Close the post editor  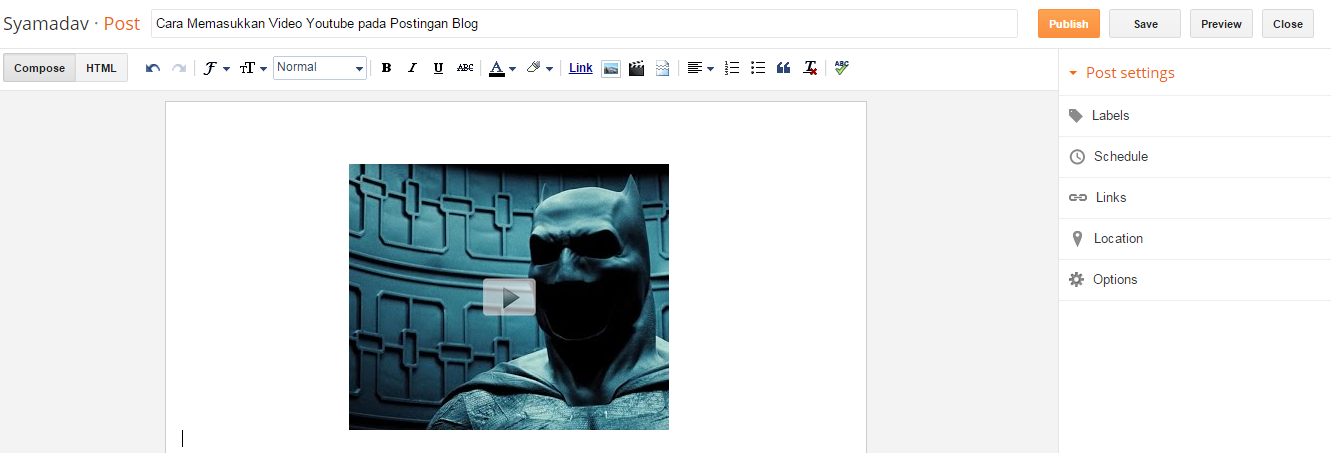pyautogui.click(x=1288, y=24)
